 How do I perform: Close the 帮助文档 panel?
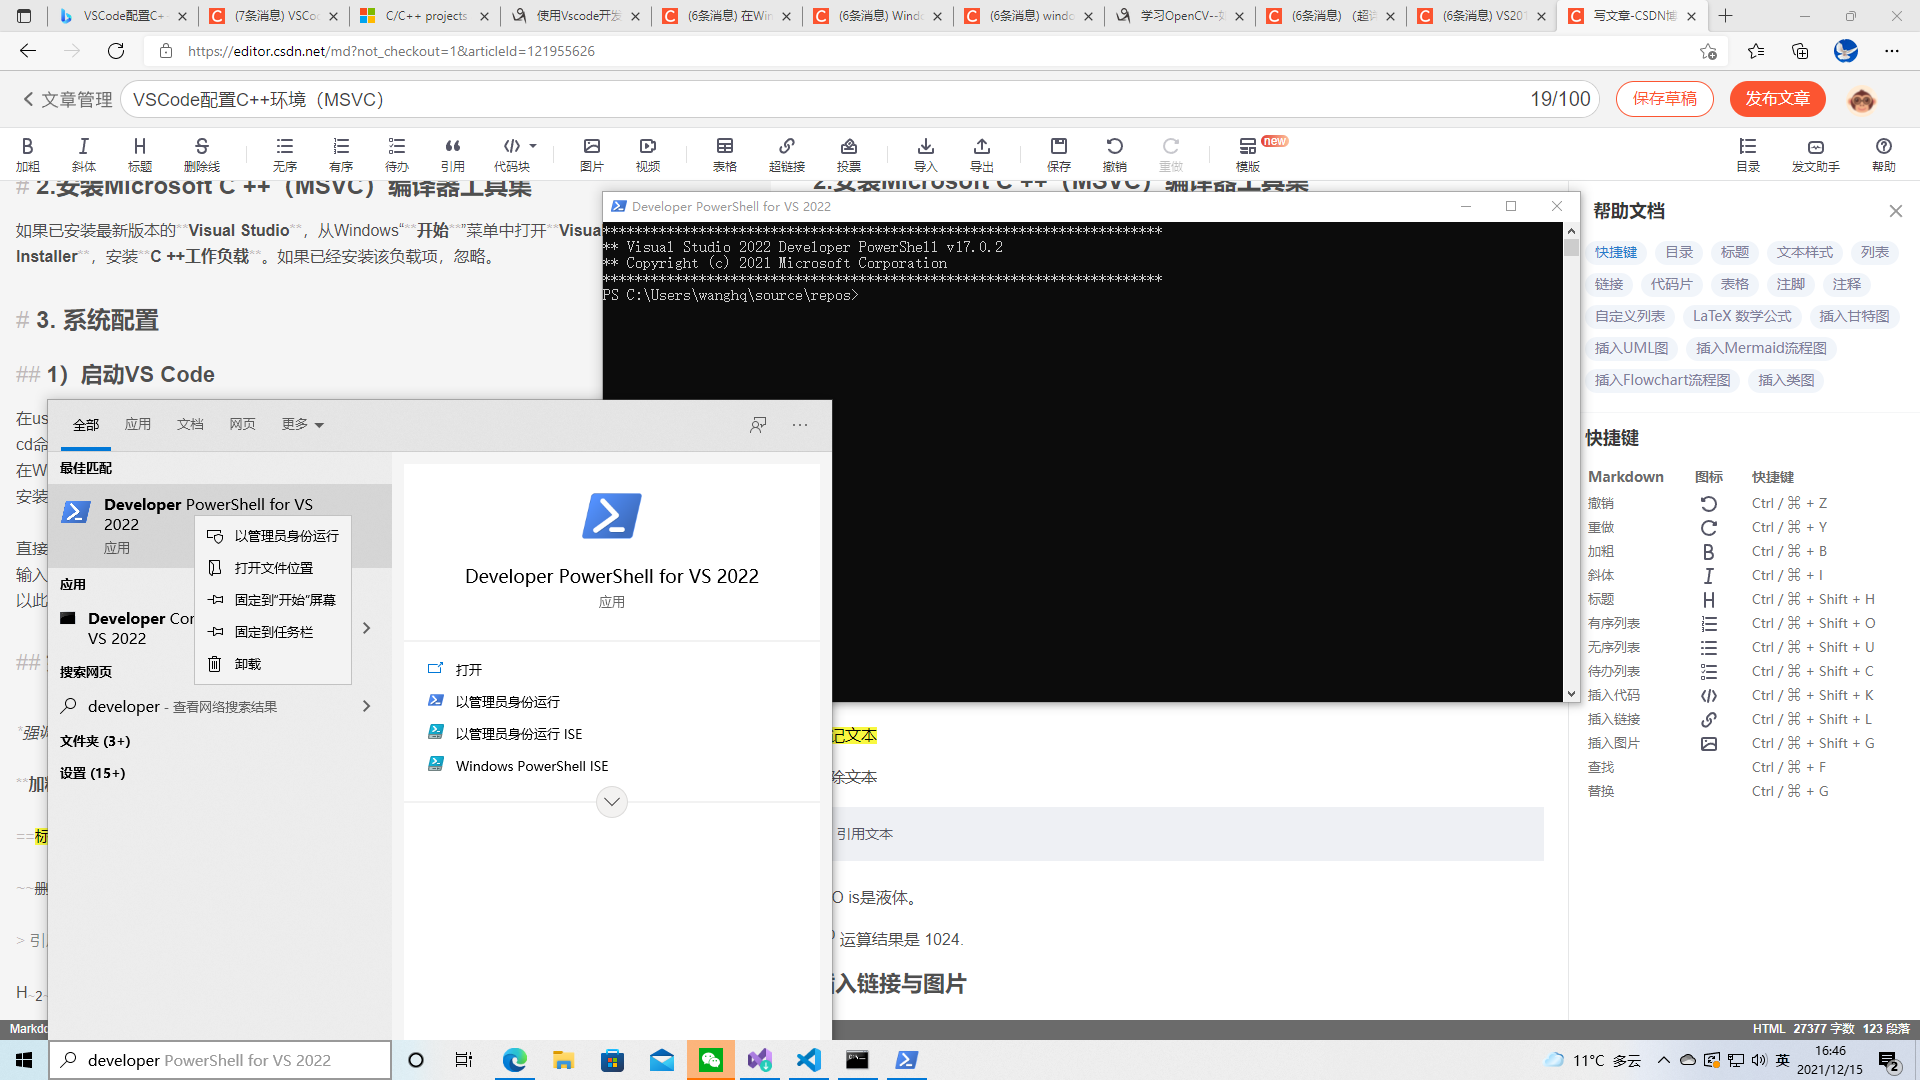[x=1896, y=211]
